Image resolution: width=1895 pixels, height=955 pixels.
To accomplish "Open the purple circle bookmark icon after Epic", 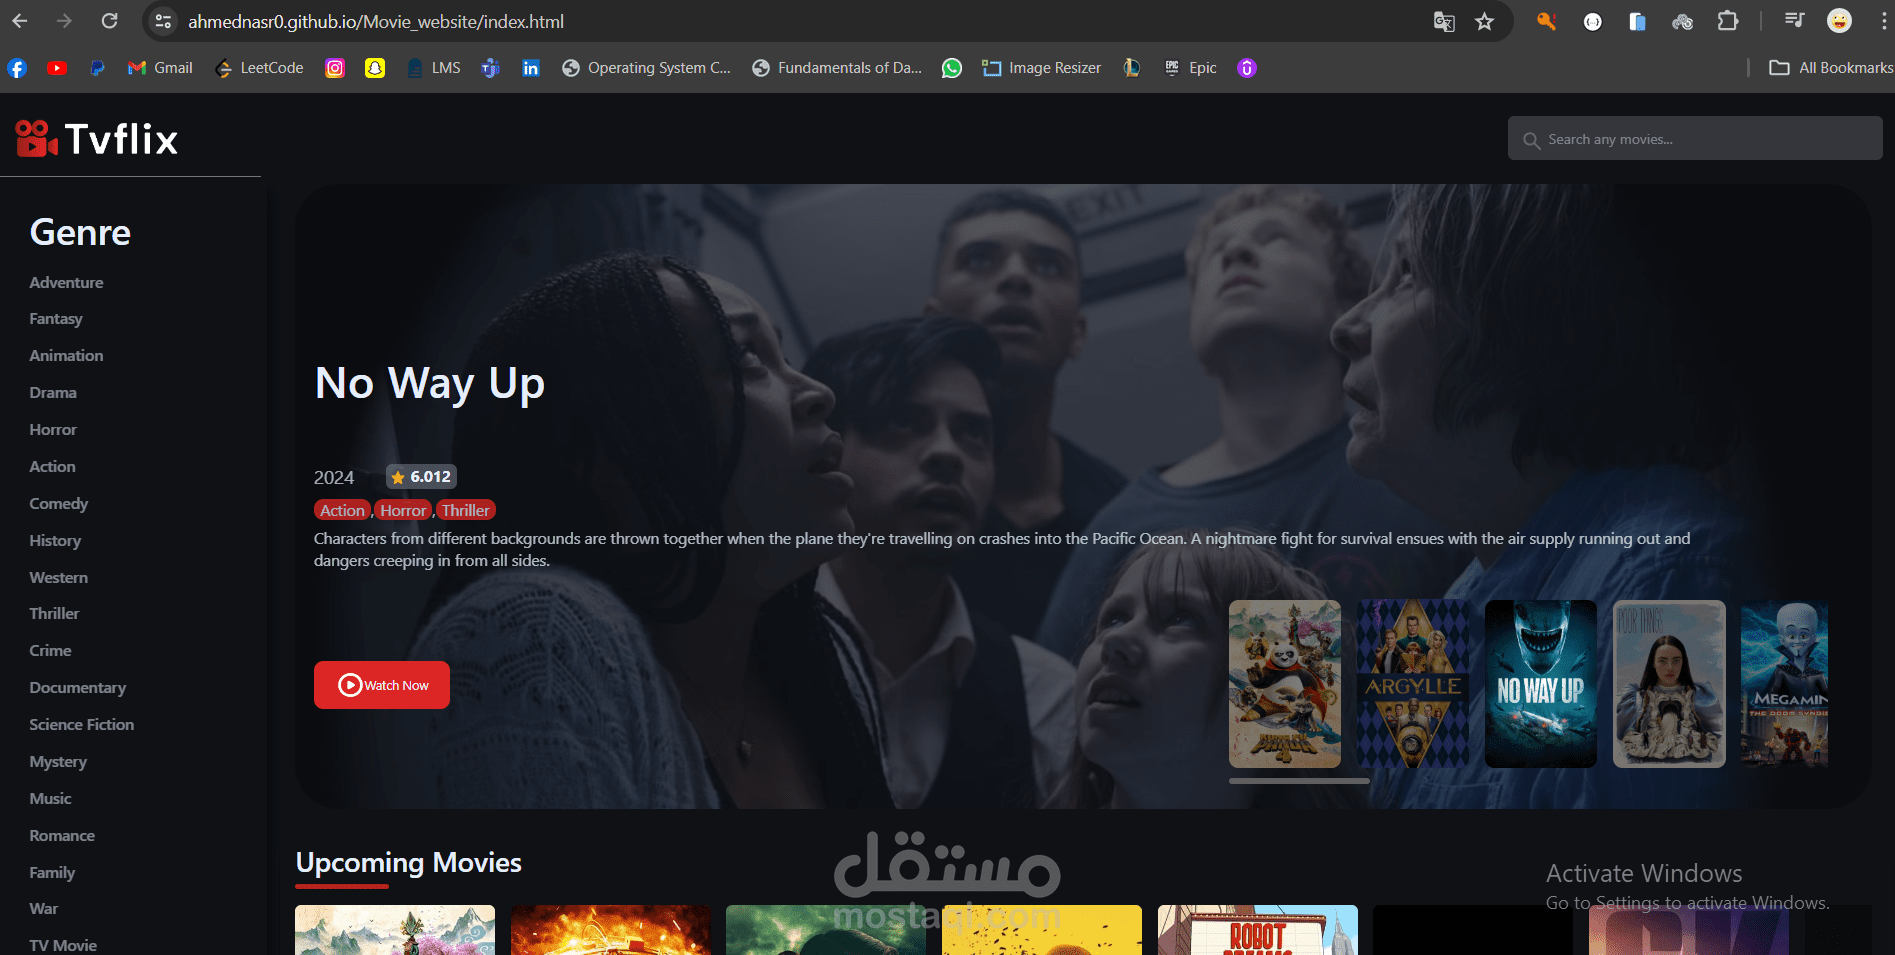I will (1247, 68).
